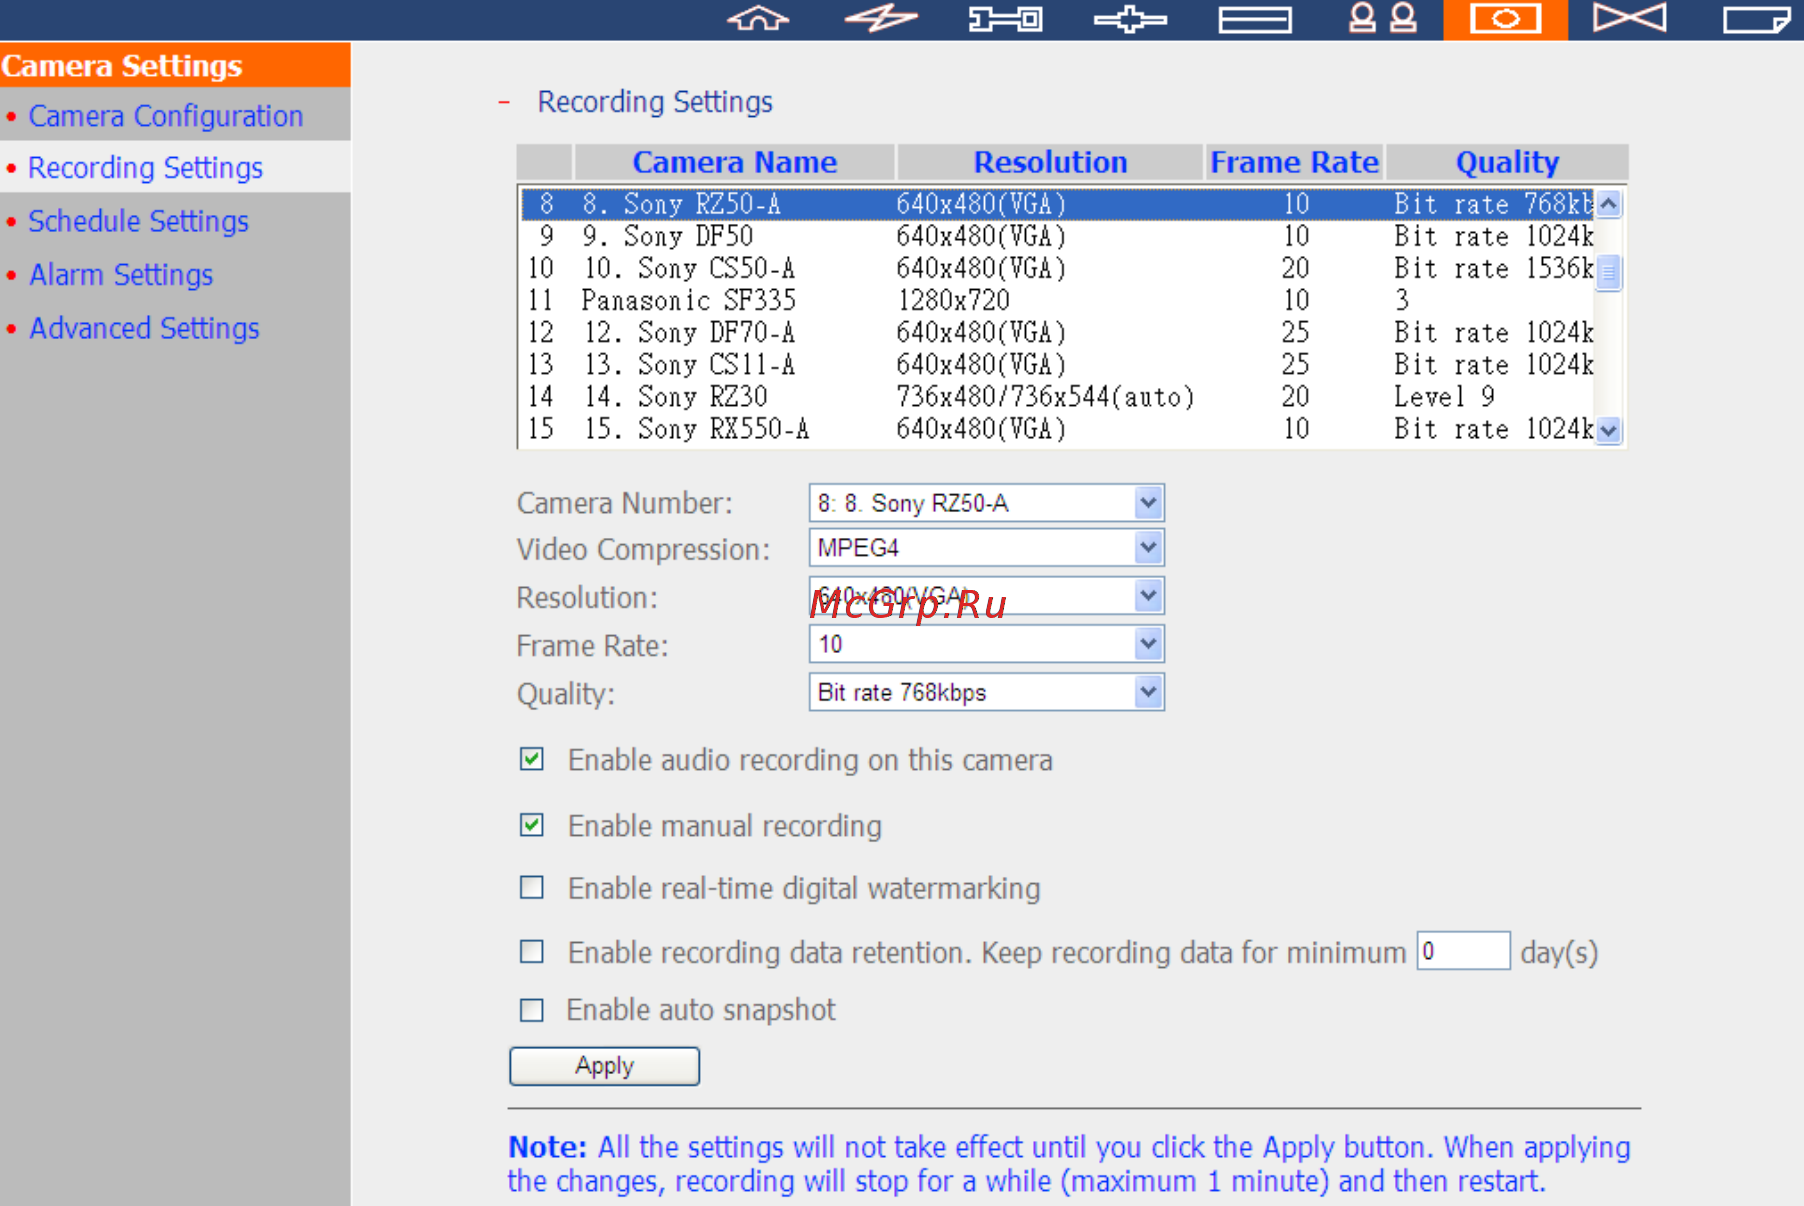This screenshot has width=1804, height=1206.
Task: Click the network settings connector icon
Action: pyautogui.click(x=1130, y=19)
